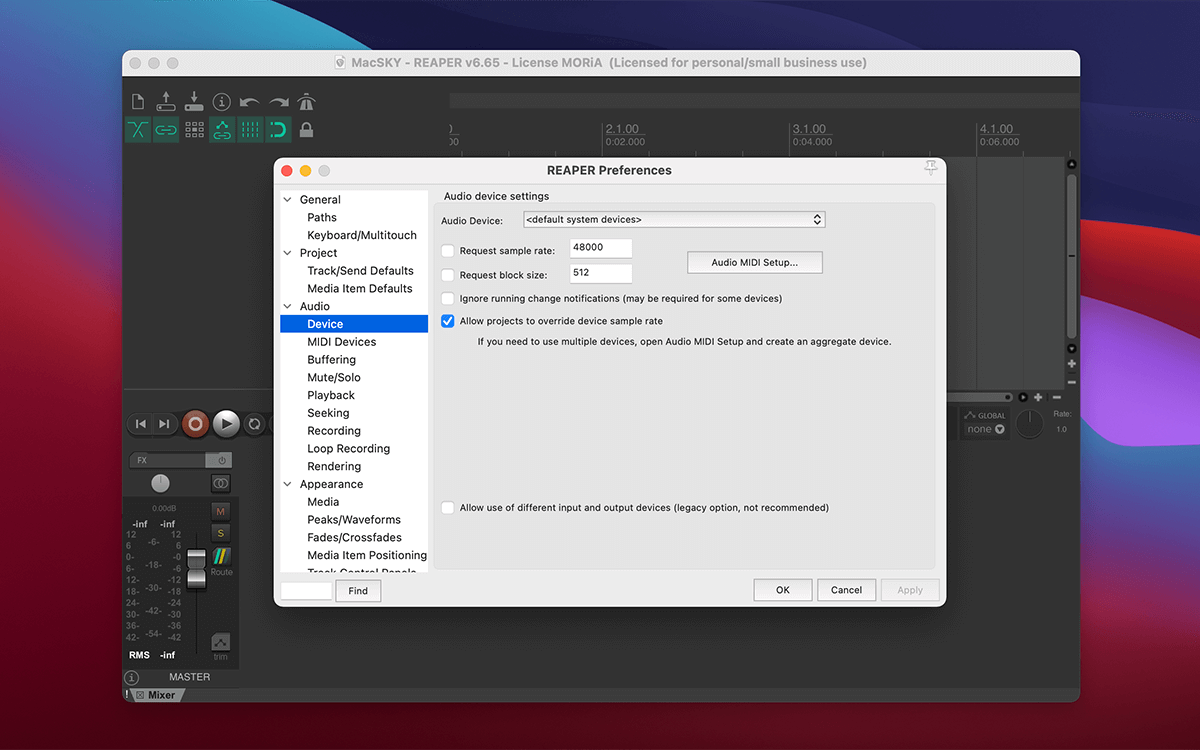Image resolution: width=1200 pixels, height=750 pixels.
Task: Click vertical zoom in plus button in arrange view
Action: pyautogui.click(x=1072, y=364)
